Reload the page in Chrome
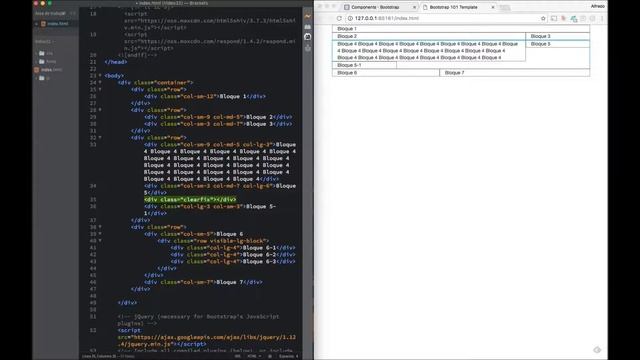The image size is (640, 360). click(x=339, y=18)
